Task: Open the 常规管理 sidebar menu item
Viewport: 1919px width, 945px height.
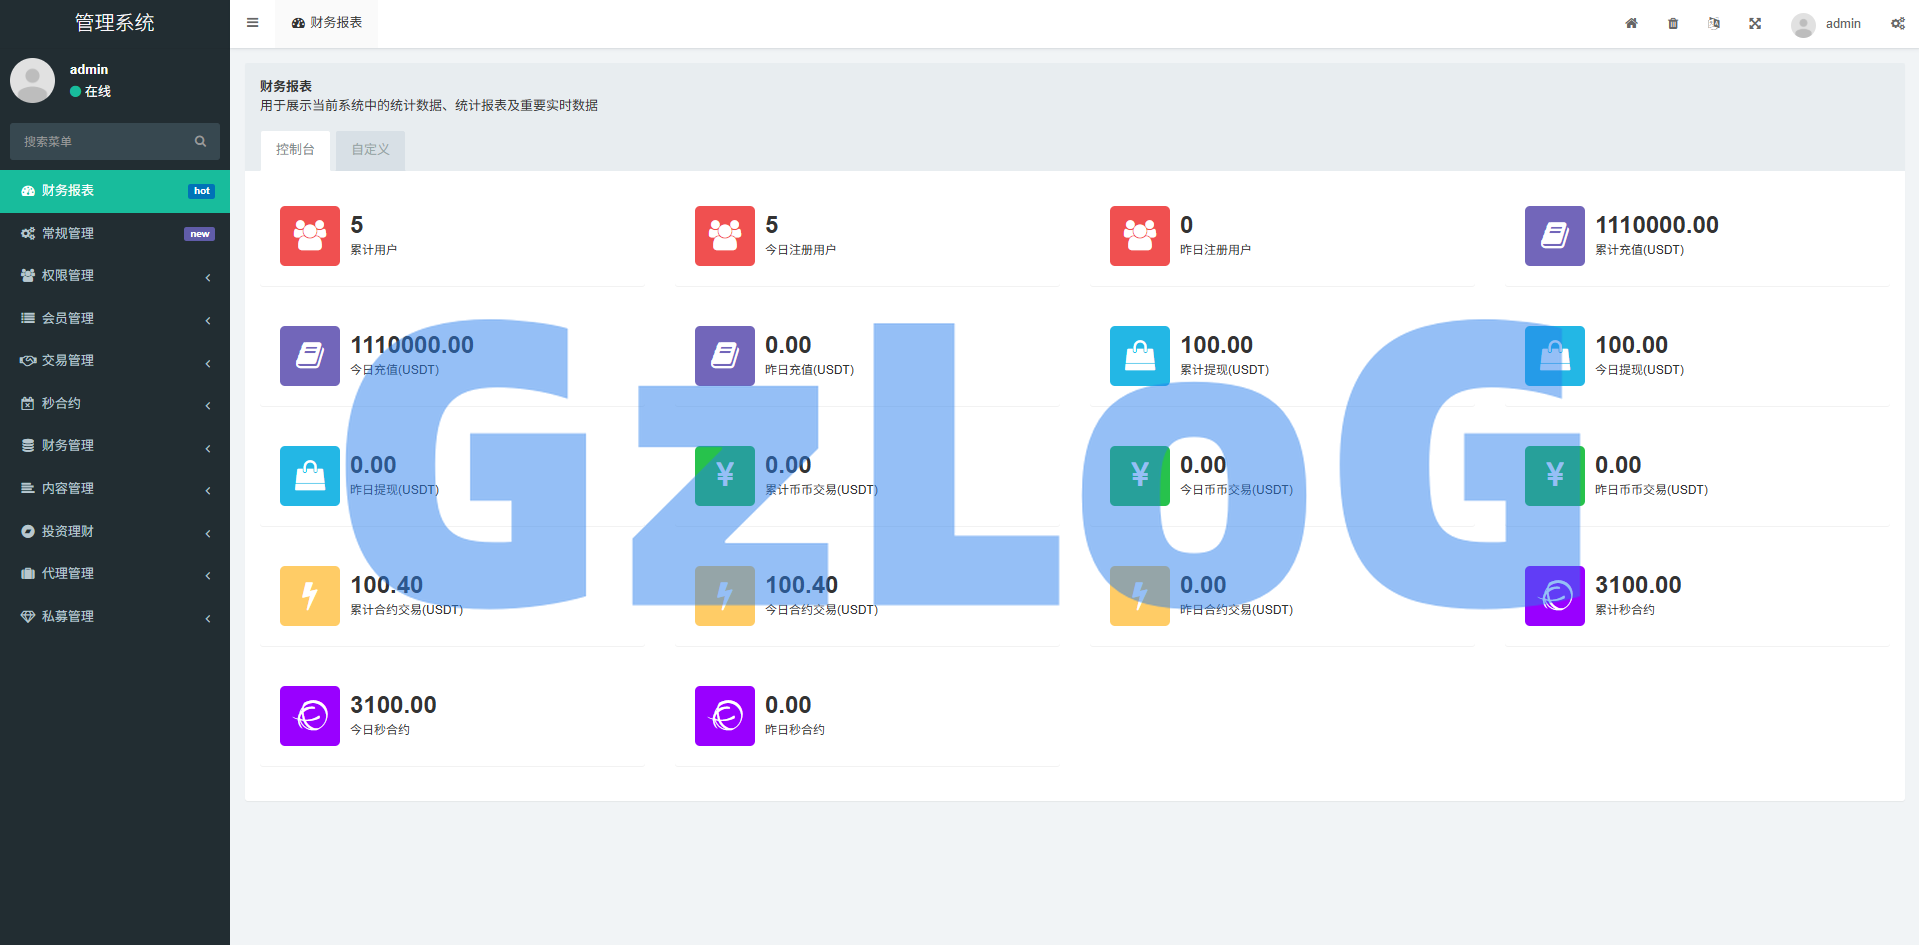Action: tap(115, 233)
